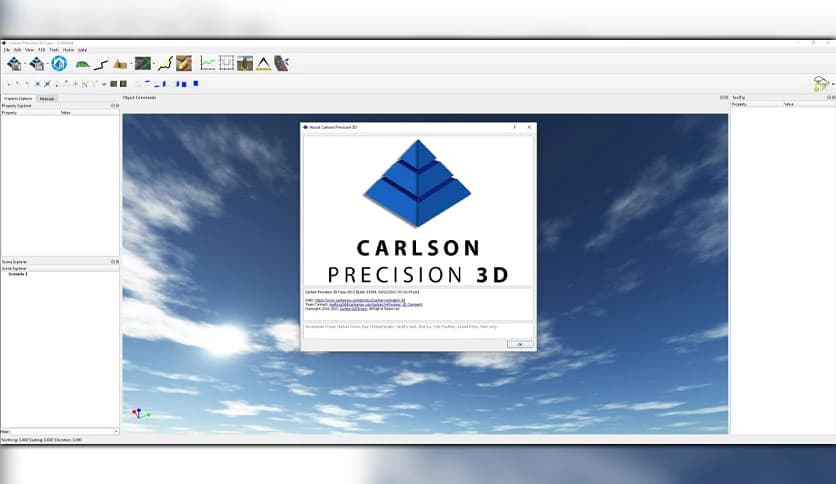836x484 pixels.
Task: Switch to the Materials tab
Action: [47, 99]
